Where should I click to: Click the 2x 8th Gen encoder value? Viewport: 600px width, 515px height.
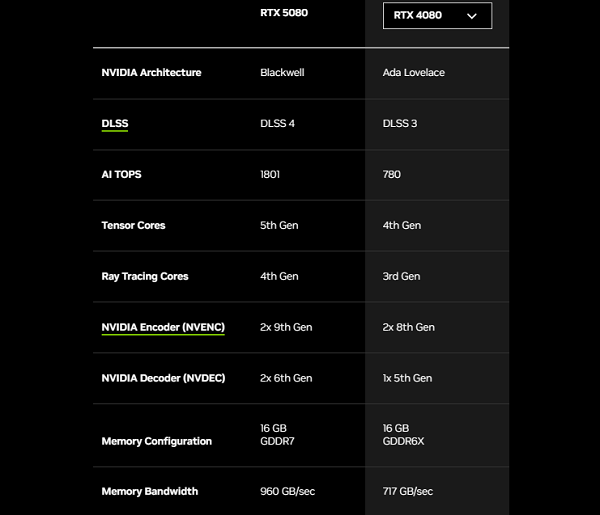tap(408, 327)
